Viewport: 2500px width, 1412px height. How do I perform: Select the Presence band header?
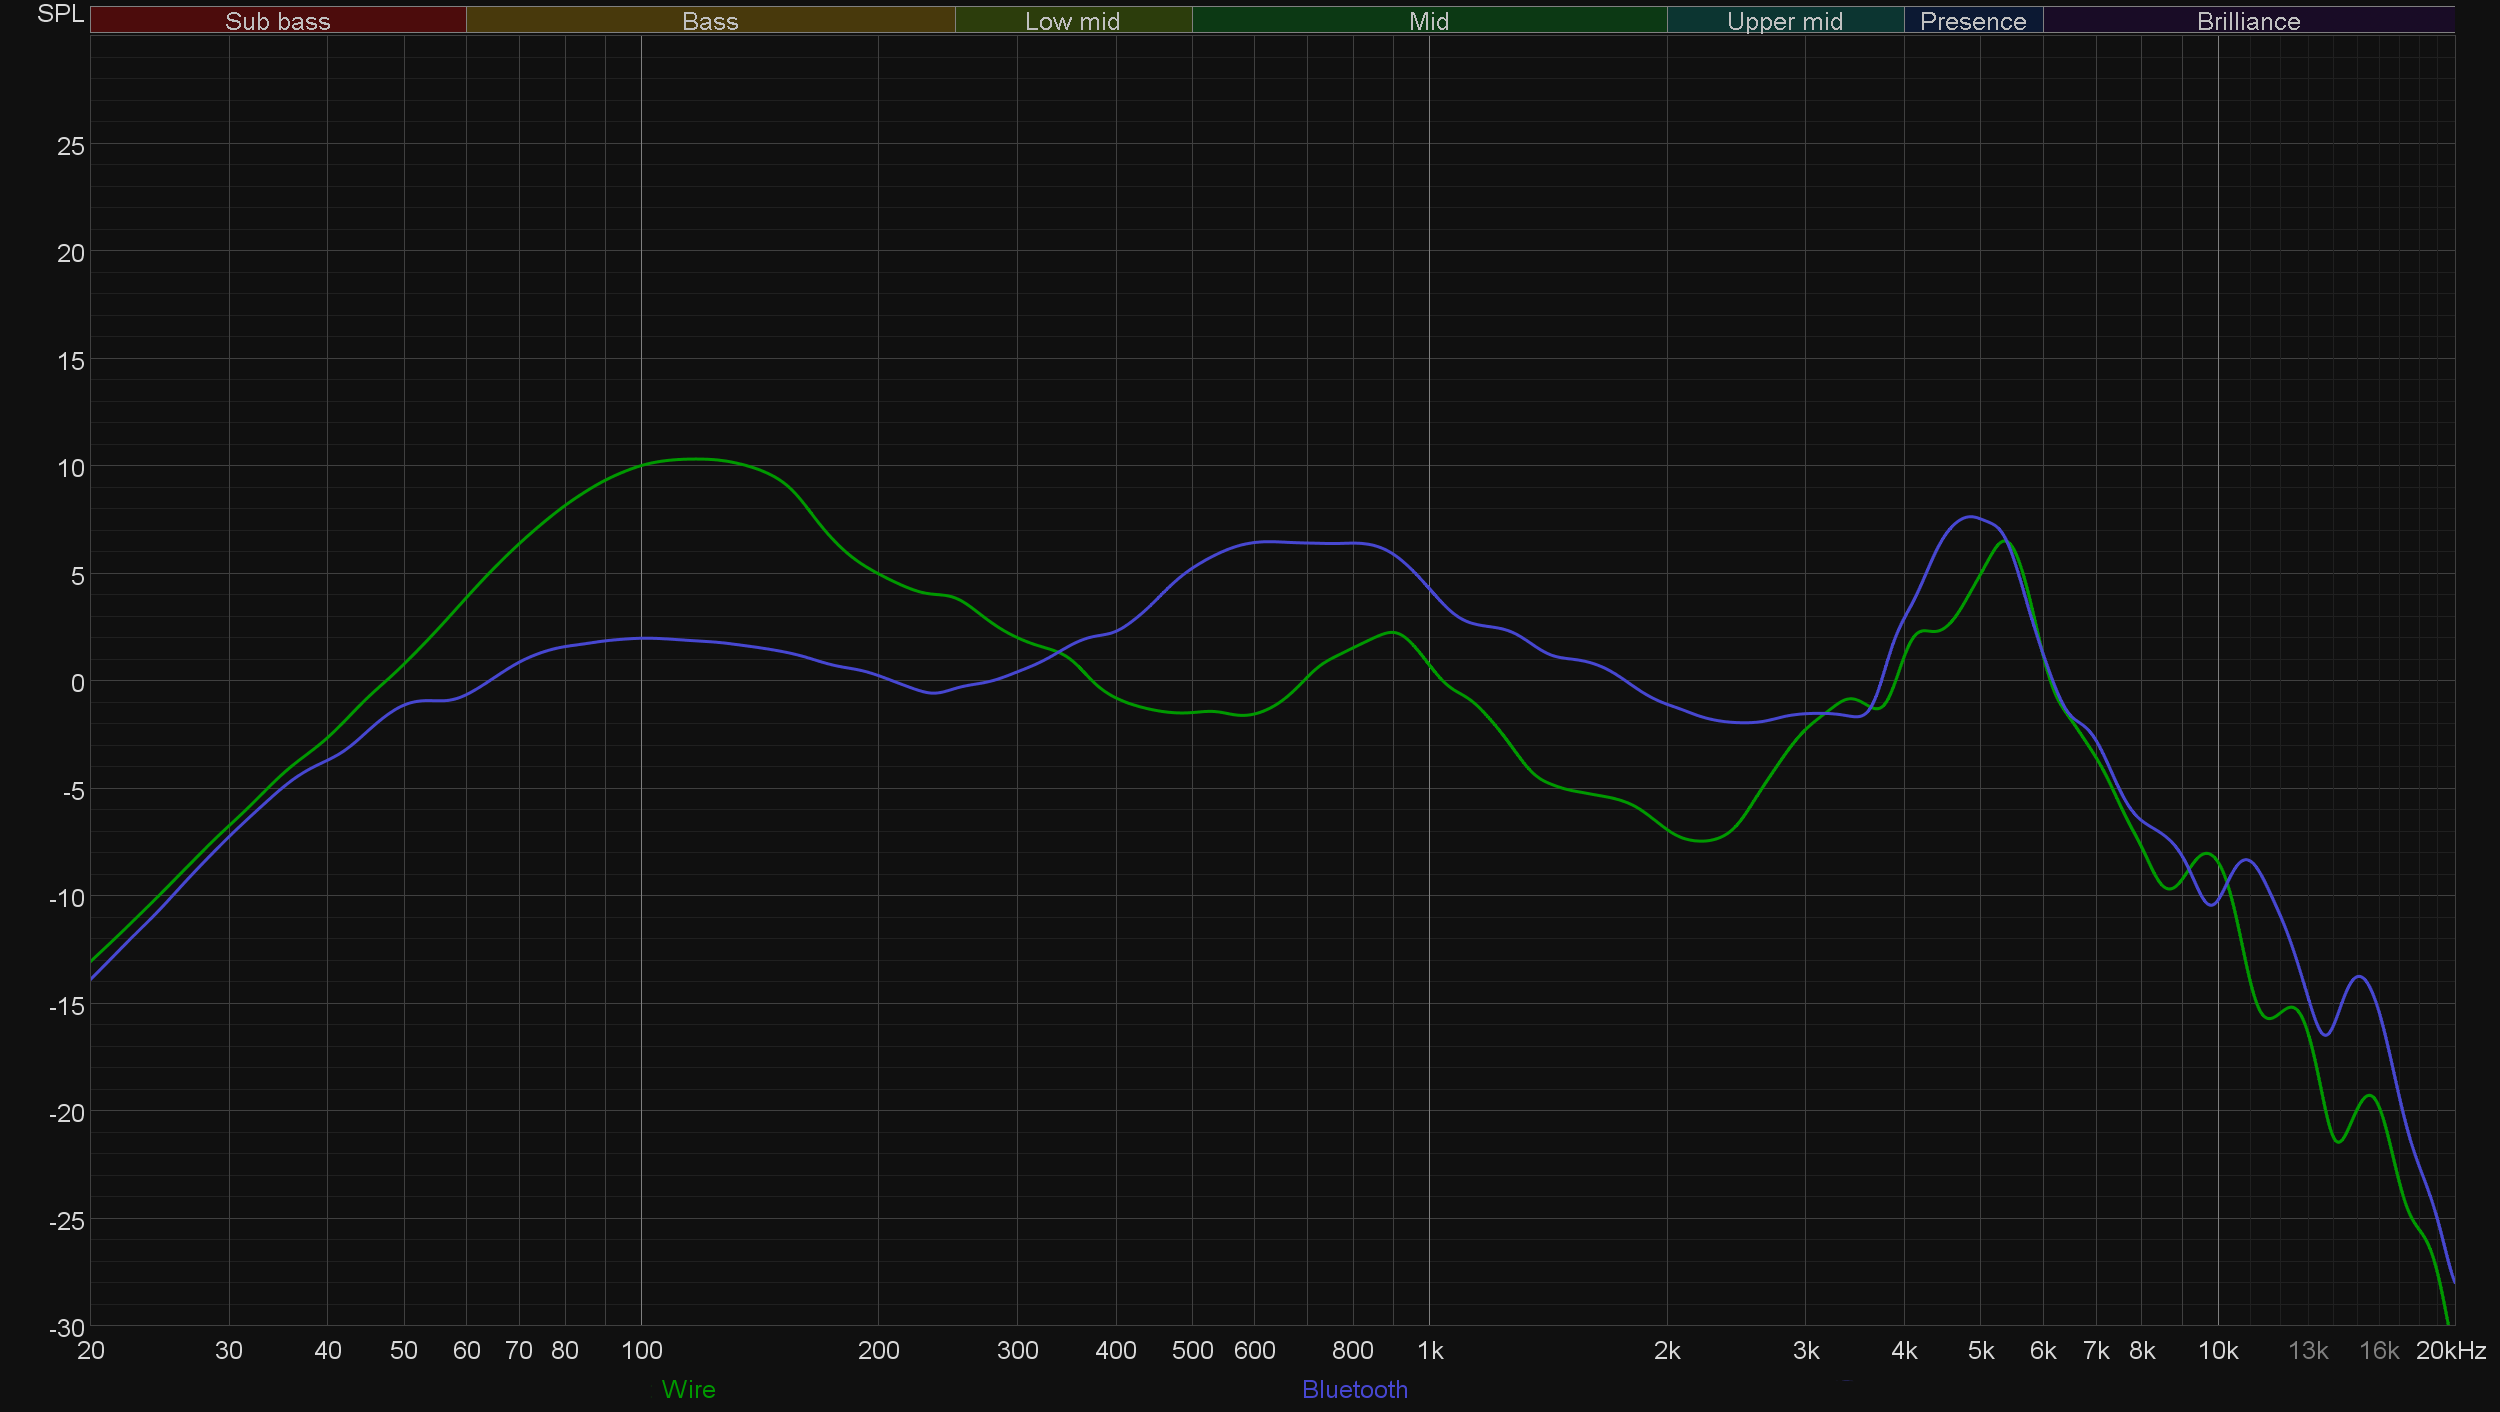pos(1972,21)
